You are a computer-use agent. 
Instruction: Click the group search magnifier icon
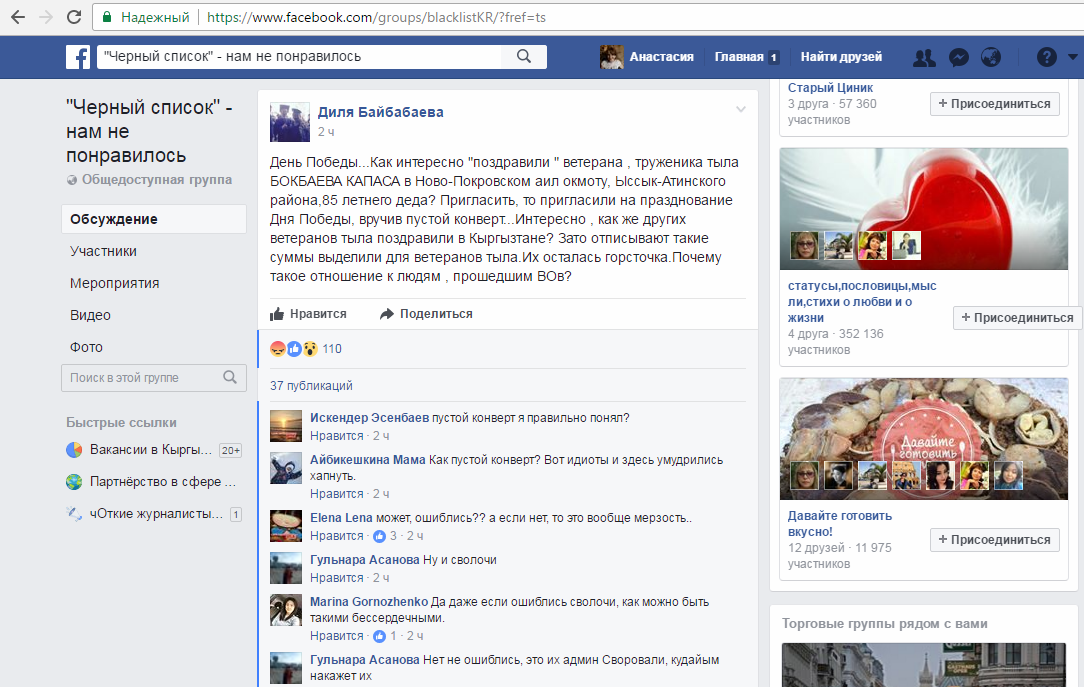pos(230,377)
